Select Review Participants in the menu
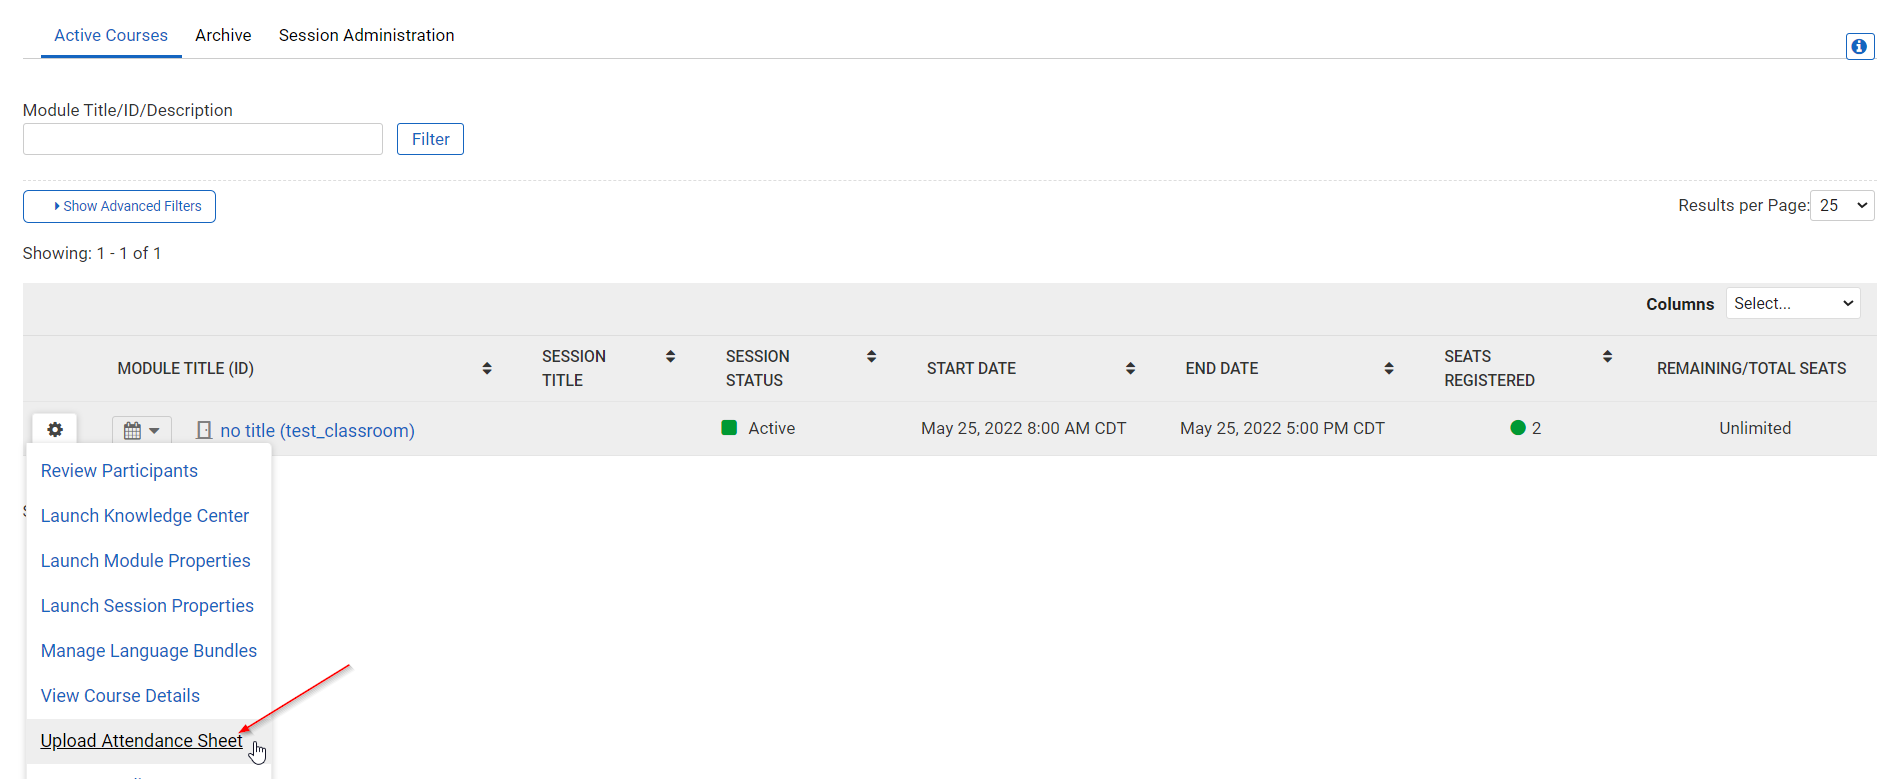The height and width of the screenshot is (779, 1890). tap(119, 470)
